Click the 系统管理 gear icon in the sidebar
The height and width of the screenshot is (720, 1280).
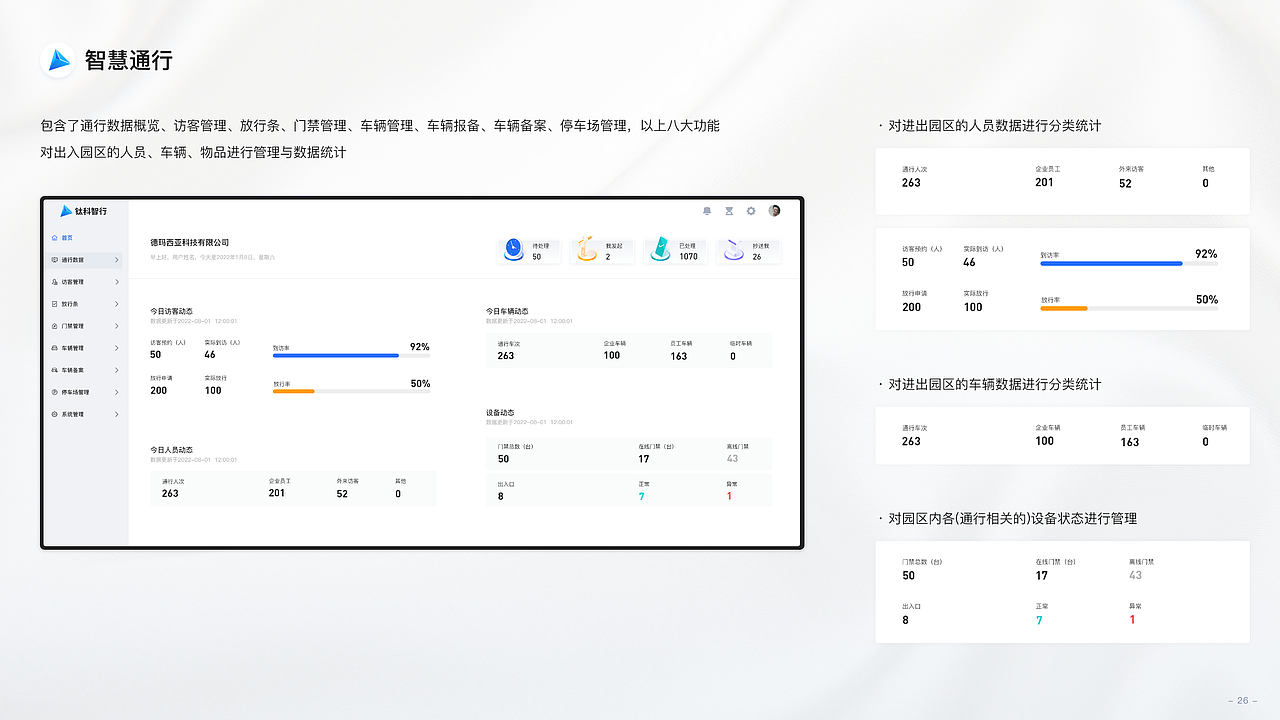coord(54,414)
